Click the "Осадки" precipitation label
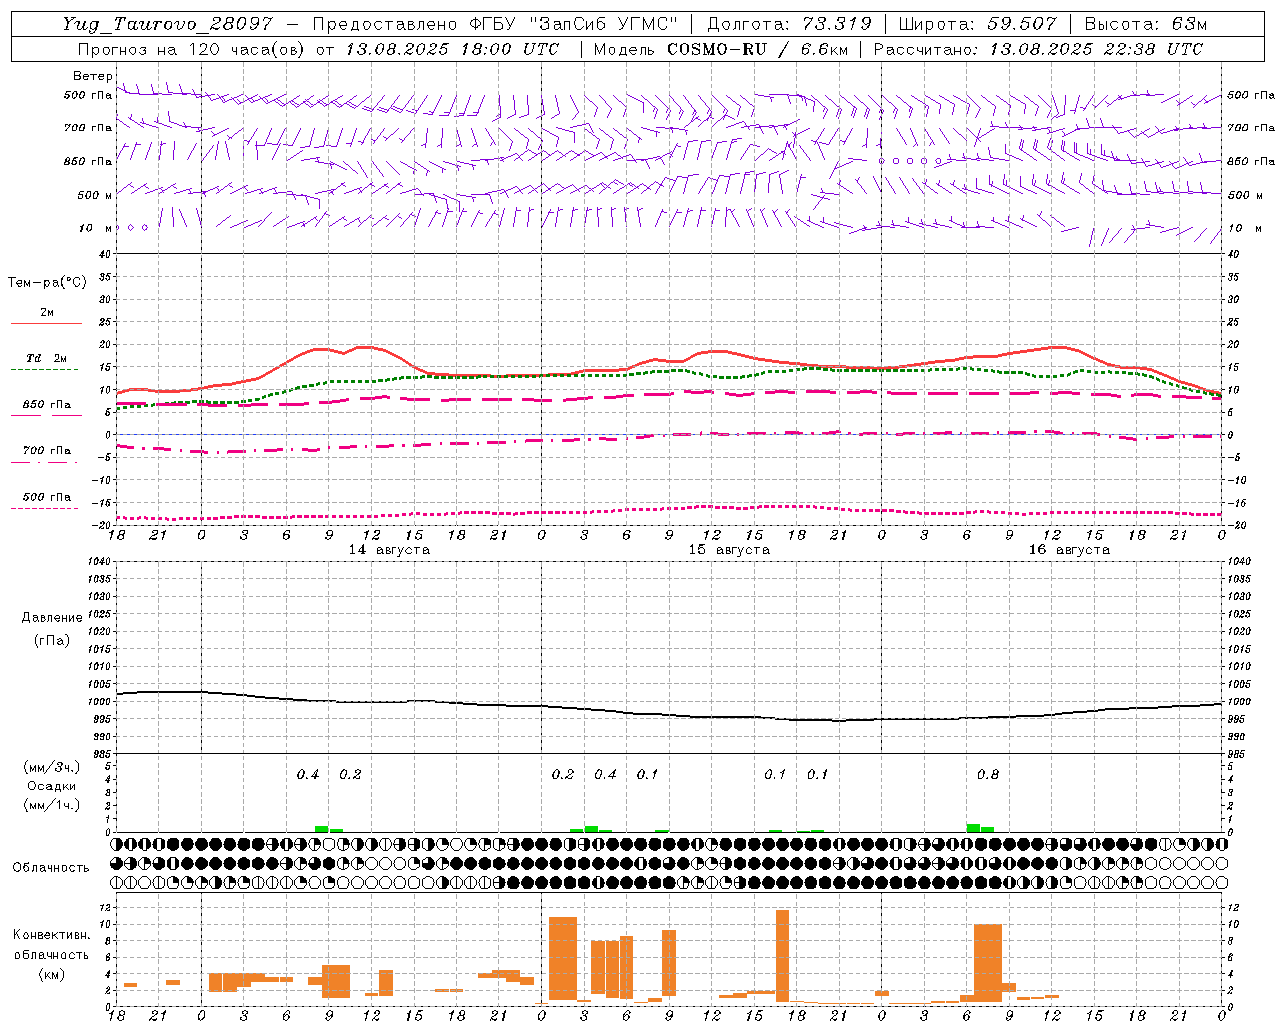The width and height of the screenshot is (1280, 1024). coord(52,786)
